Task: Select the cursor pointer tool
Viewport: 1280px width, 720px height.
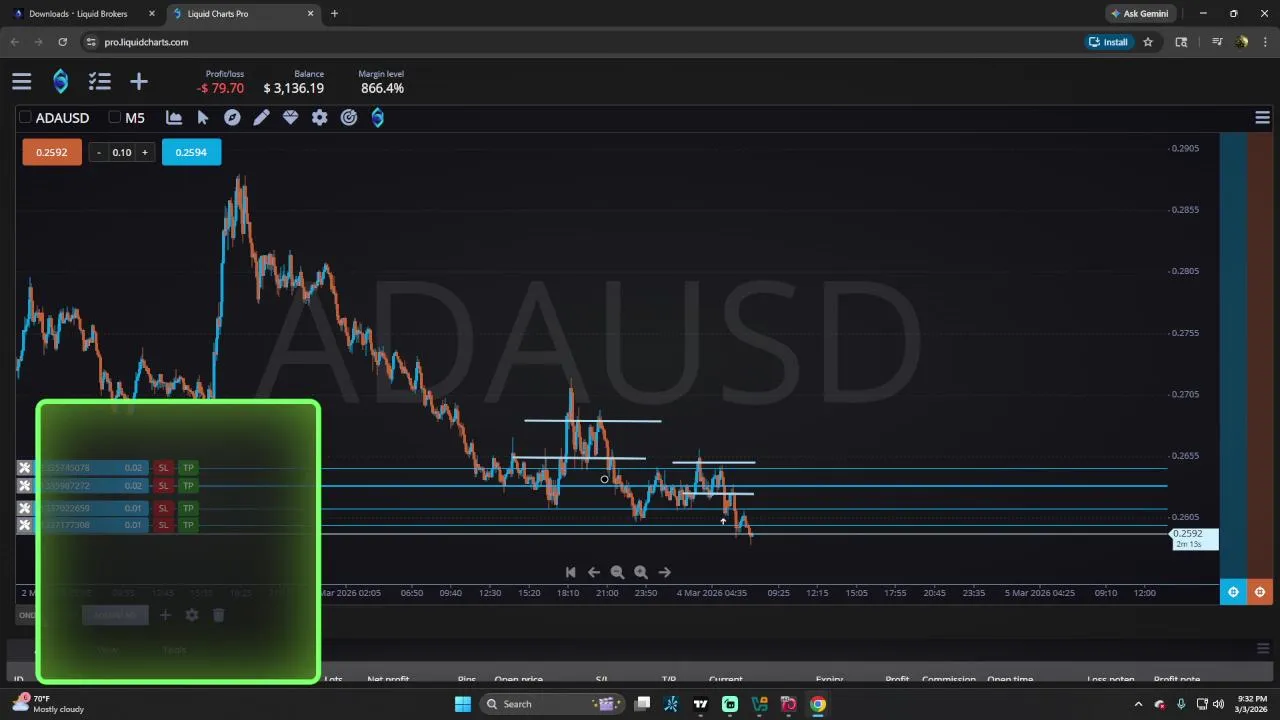Action: pos(203,118)
